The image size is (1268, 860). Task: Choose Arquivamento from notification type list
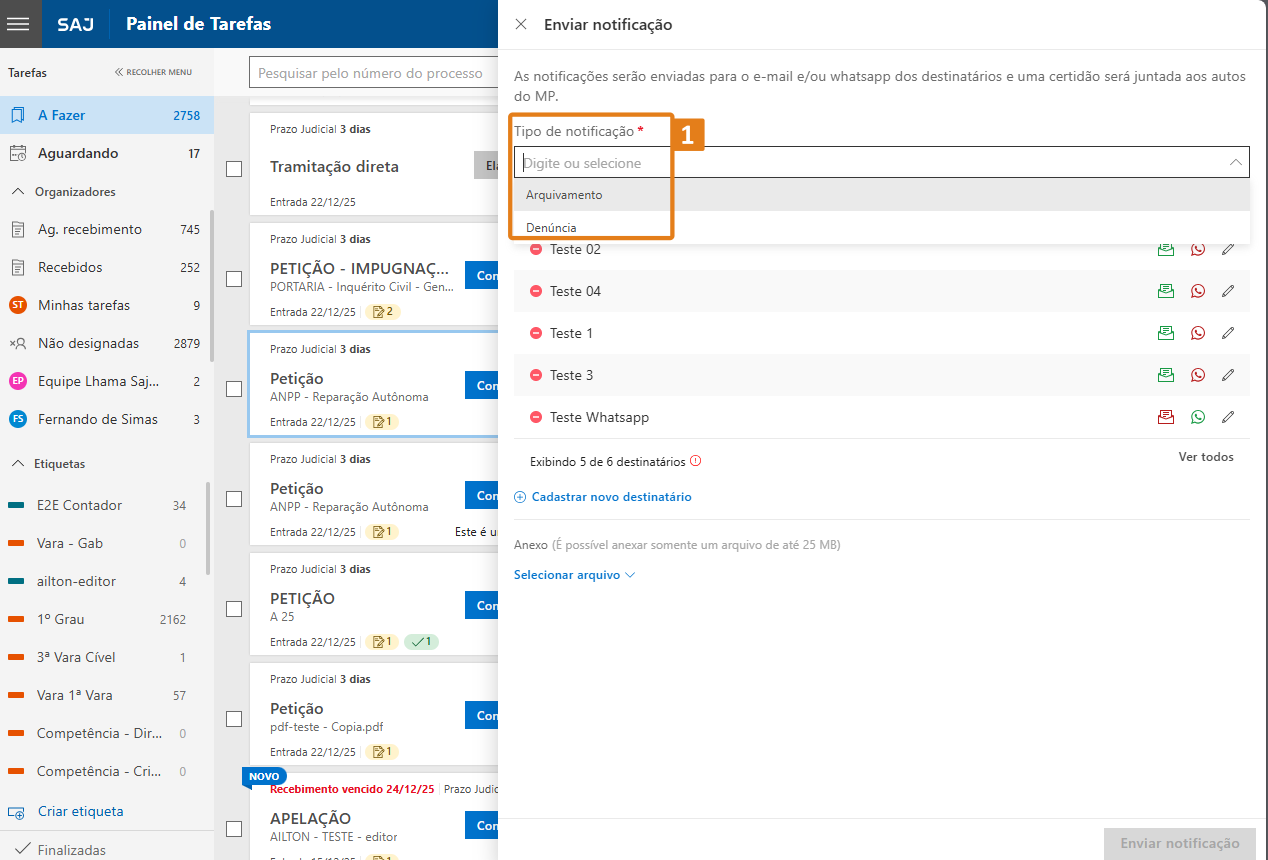coord(565,195)
